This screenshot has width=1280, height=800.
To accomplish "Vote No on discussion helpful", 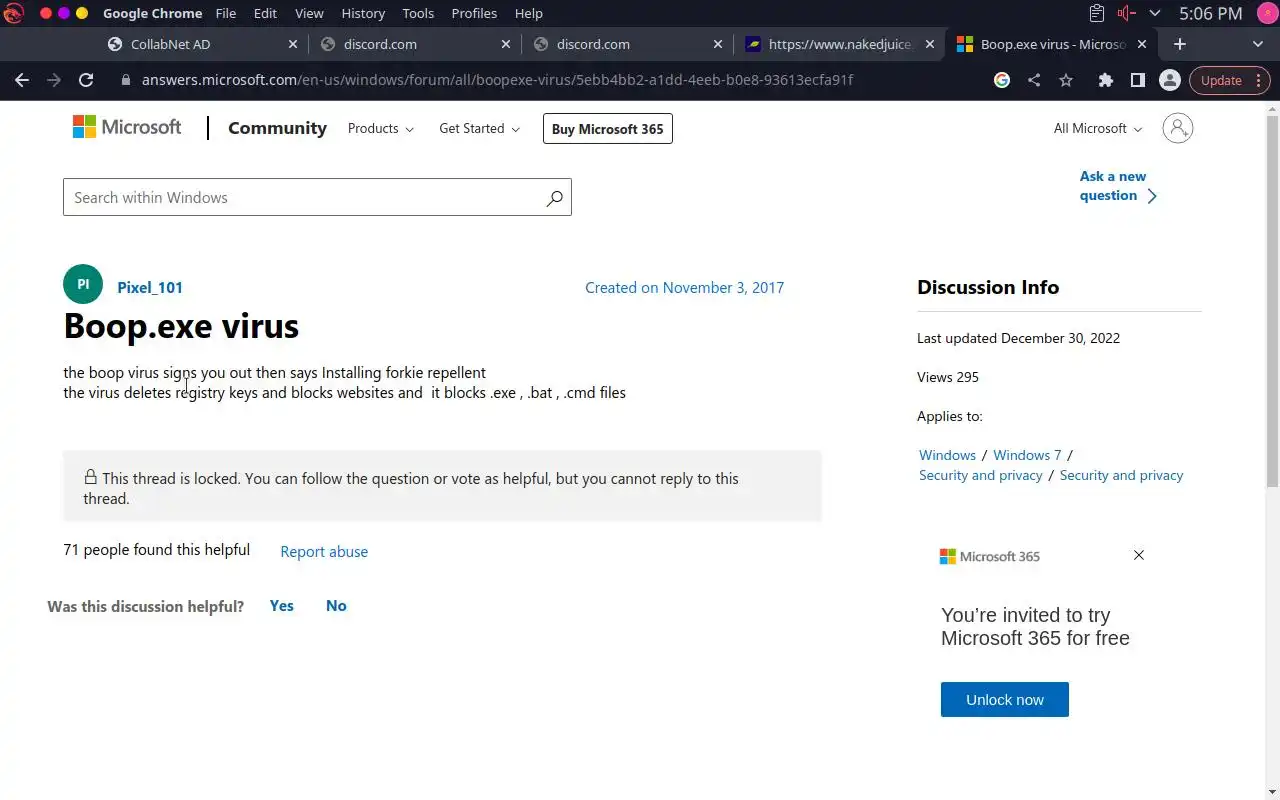I will 336,605.
